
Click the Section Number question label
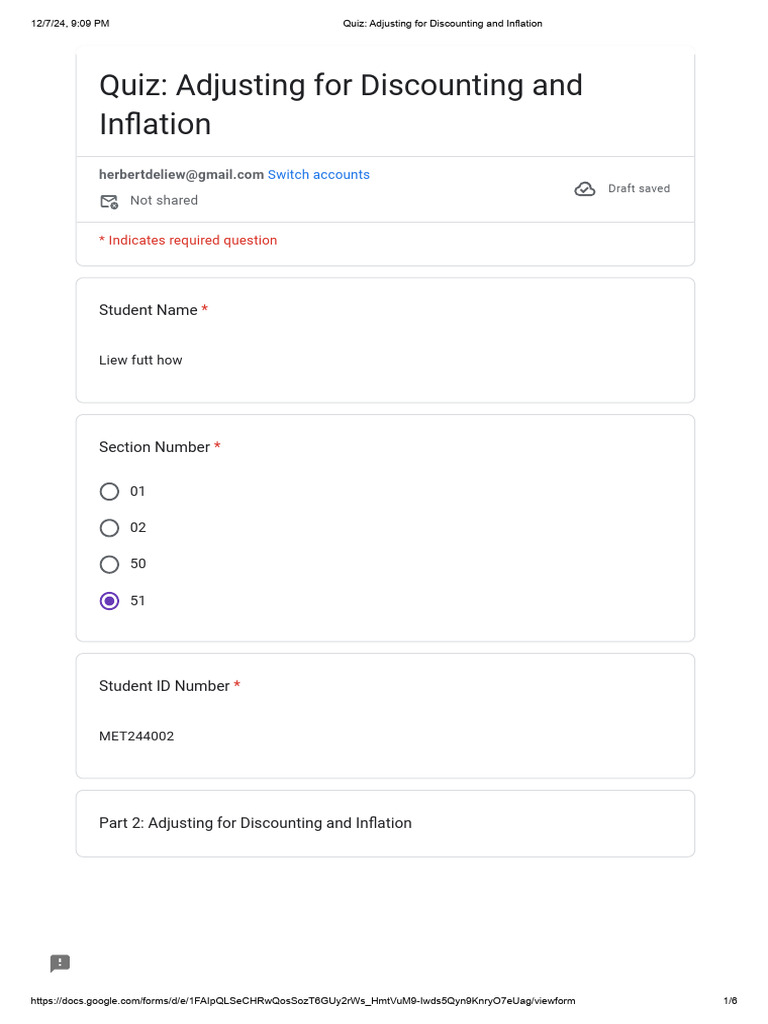[x=154, y=447]
